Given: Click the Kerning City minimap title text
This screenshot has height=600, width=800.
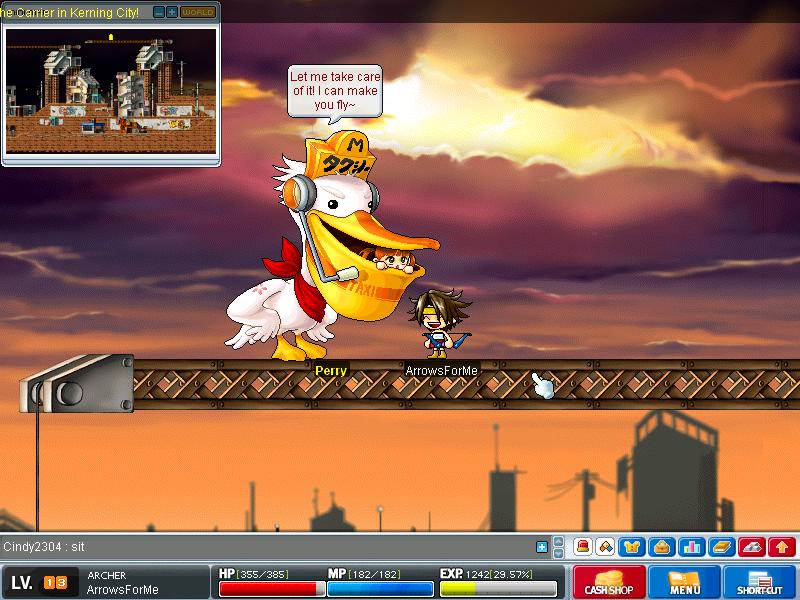Looking at the screenshot, I should (69, 13).
